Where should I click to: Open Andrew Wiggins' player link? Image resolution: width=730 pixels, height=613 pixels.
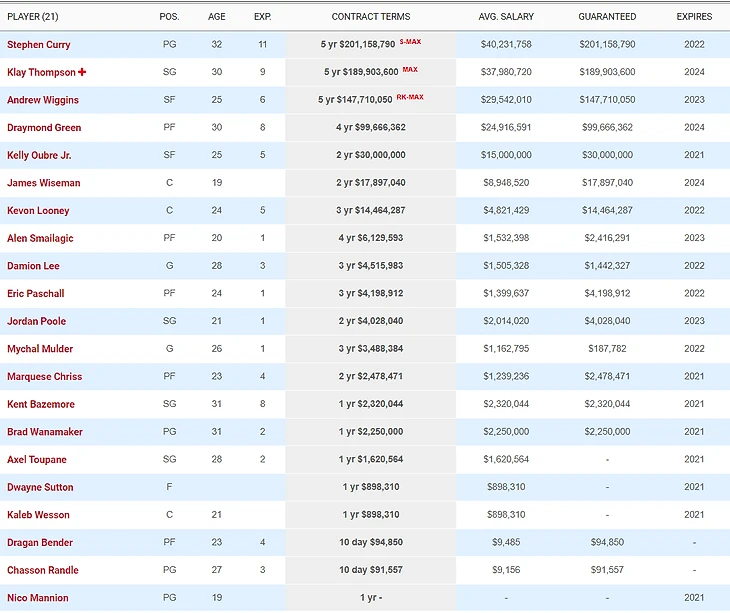42,100
